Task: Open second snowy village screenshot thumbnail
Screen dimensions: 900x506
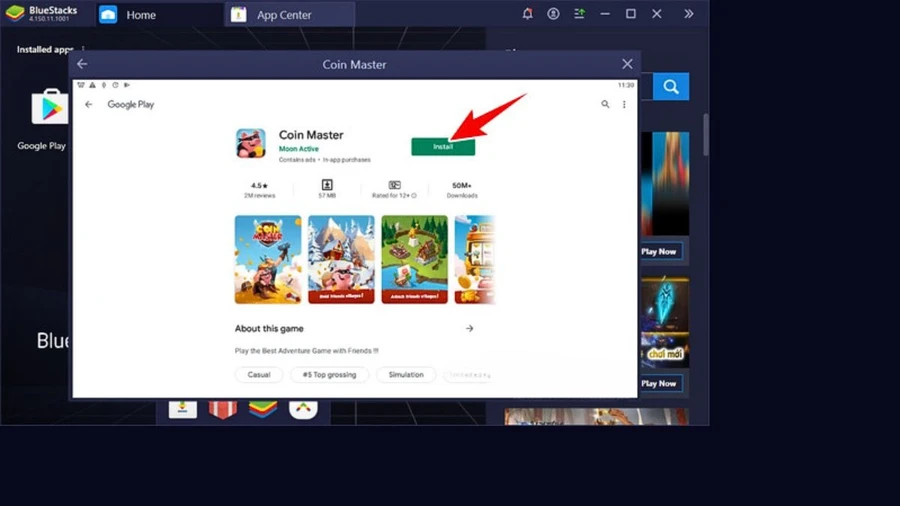Action: click(x=341, y=259)
